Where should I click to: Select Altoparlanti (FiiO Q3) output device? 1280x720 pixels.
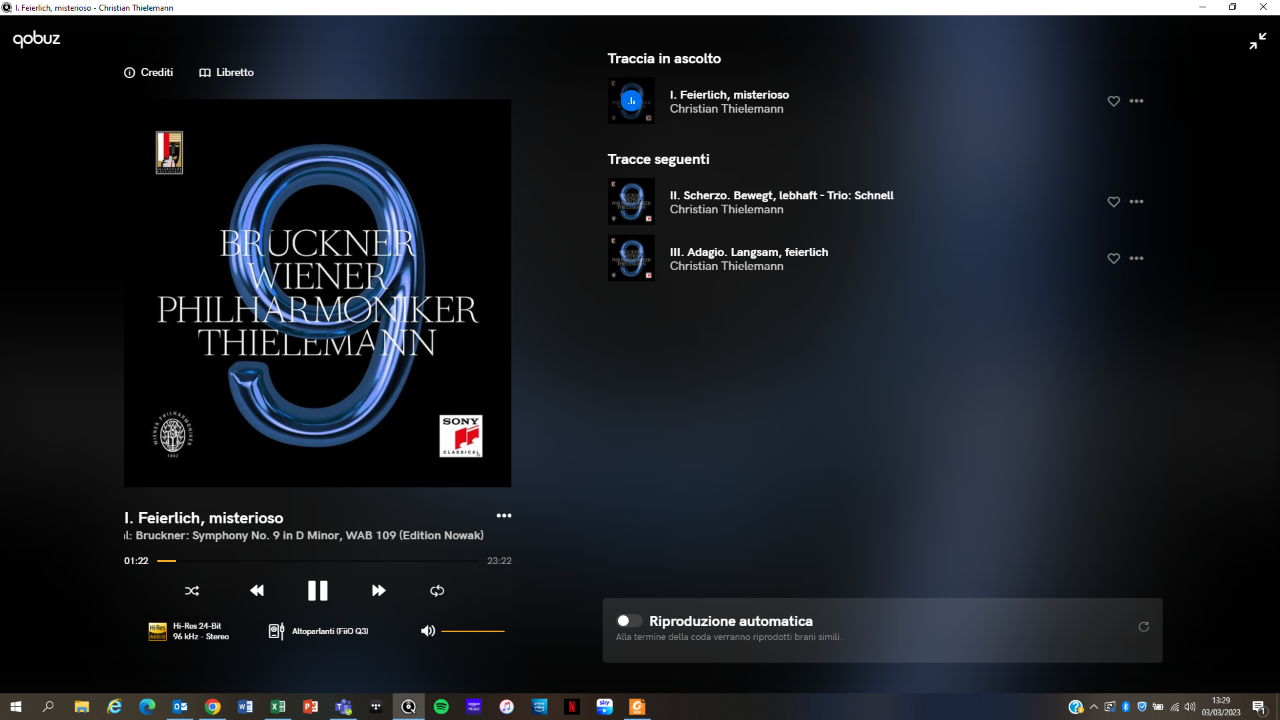click(319, 631)
